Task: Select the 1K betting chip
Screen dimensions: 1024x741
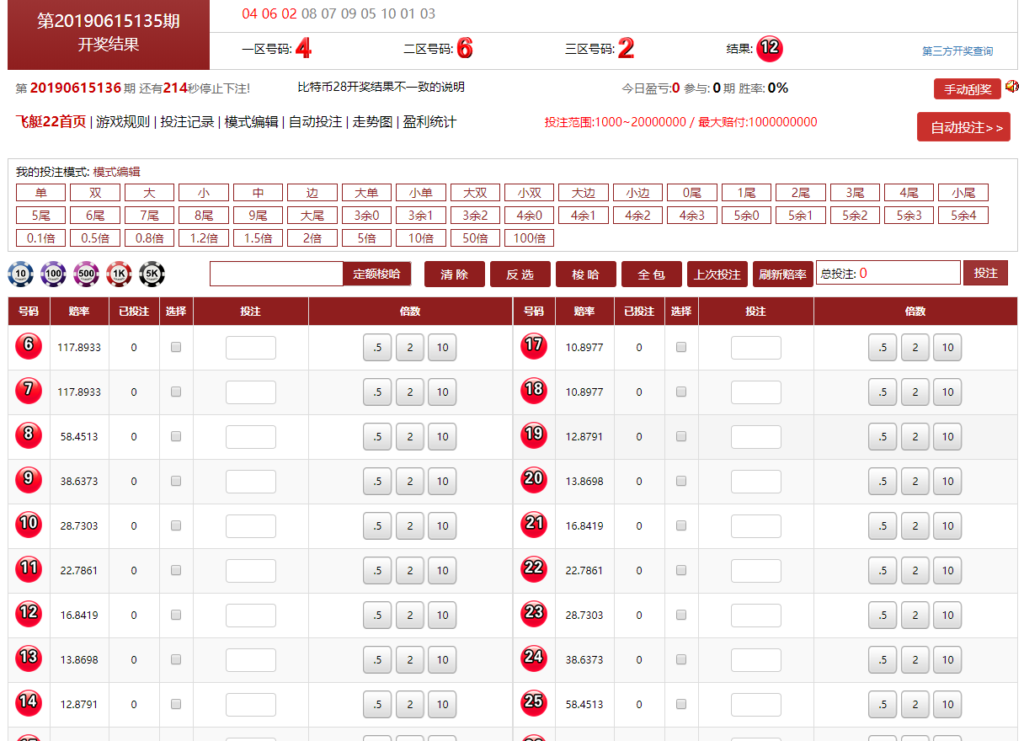Action: click(120, 274)
